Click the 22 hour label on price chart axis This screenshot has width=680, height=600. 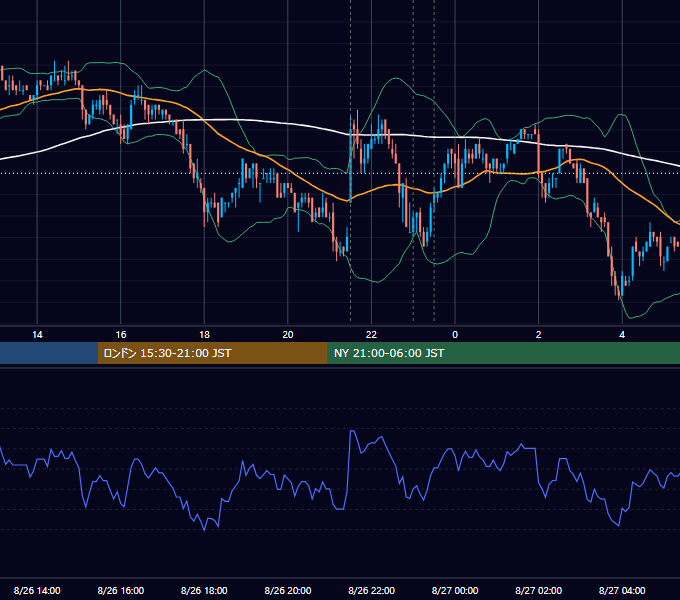click(371, 335)
